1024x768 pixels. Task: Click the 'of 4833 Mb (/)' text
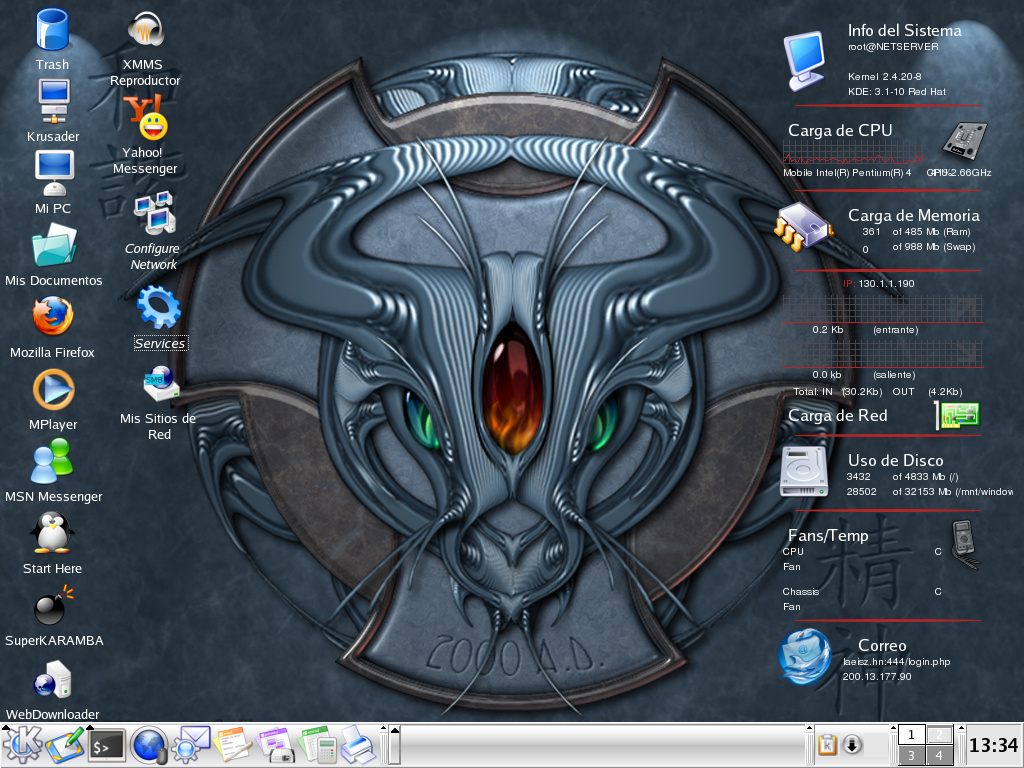pyautogui.click(x=925, y=477)
